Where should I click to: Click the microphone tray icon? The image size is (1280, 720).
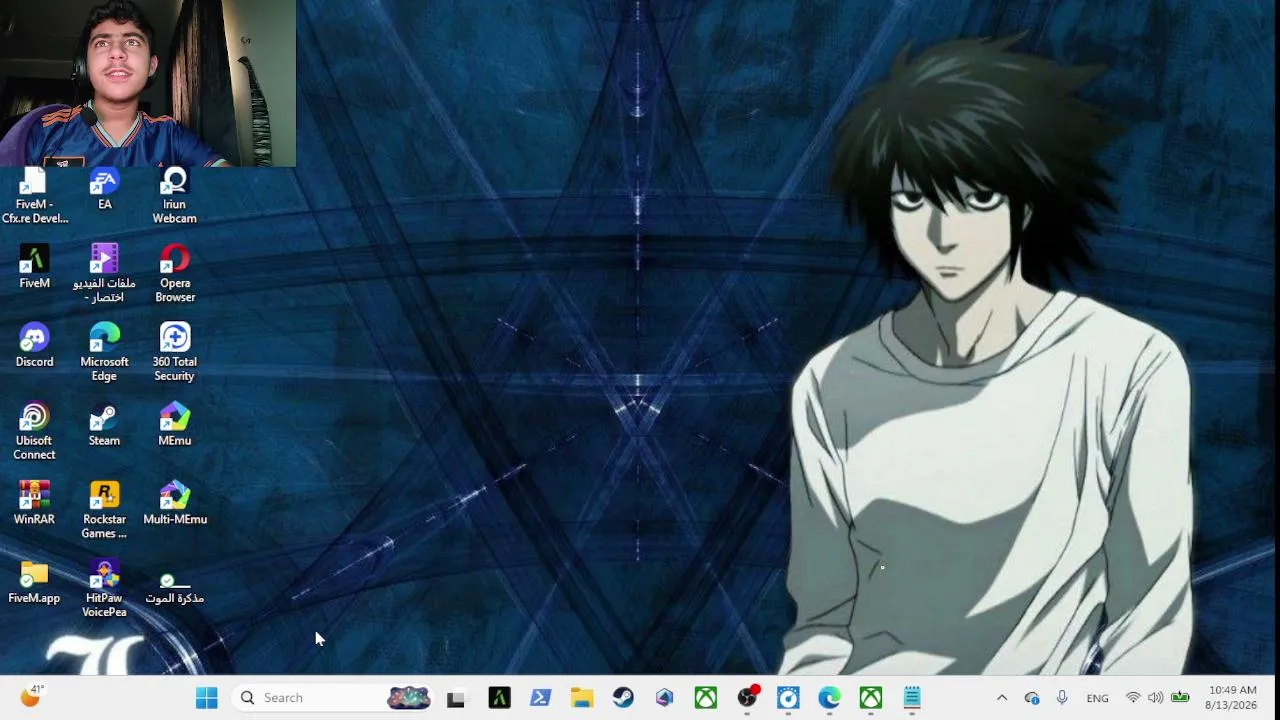tap(1062, 698)
